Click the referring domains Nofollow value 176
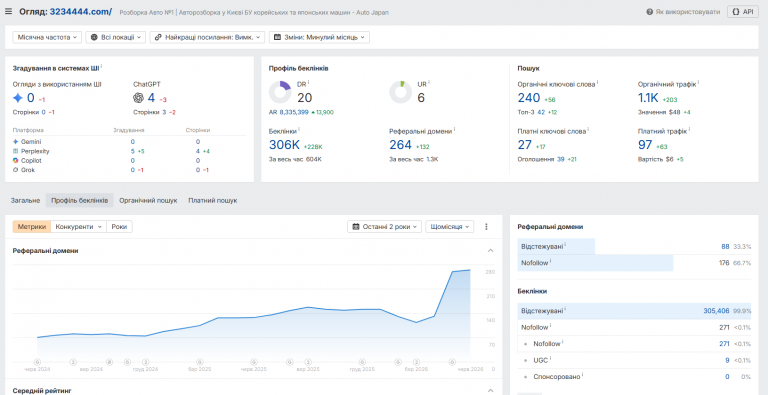 (x=724, y=263)
